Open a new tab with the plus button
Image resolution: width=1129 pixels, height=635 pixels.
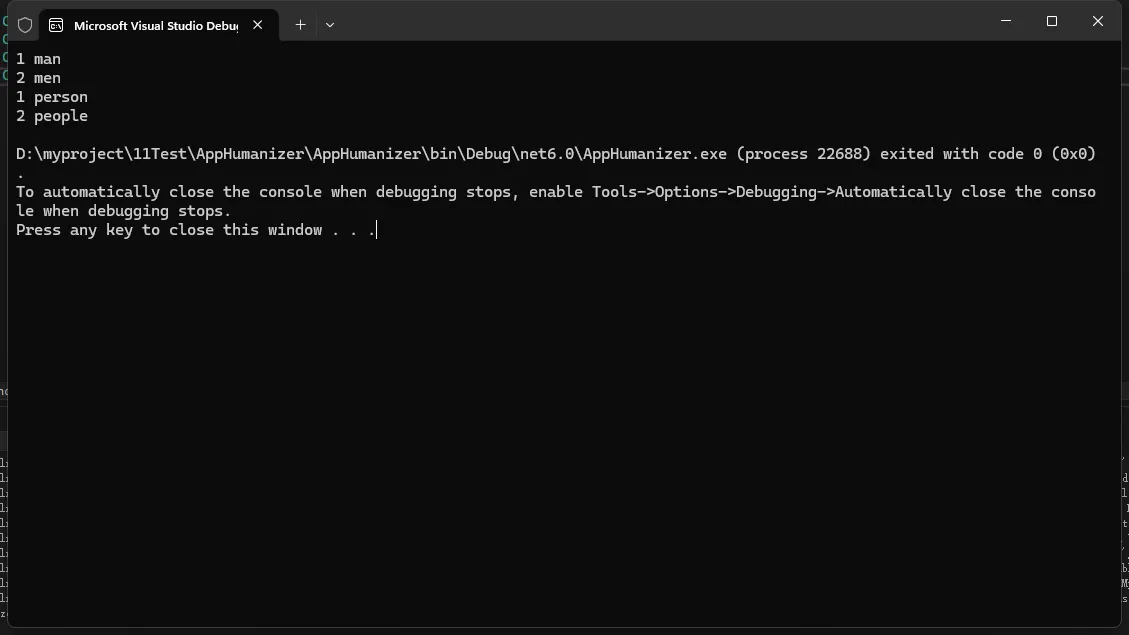(x=300, y=25)
